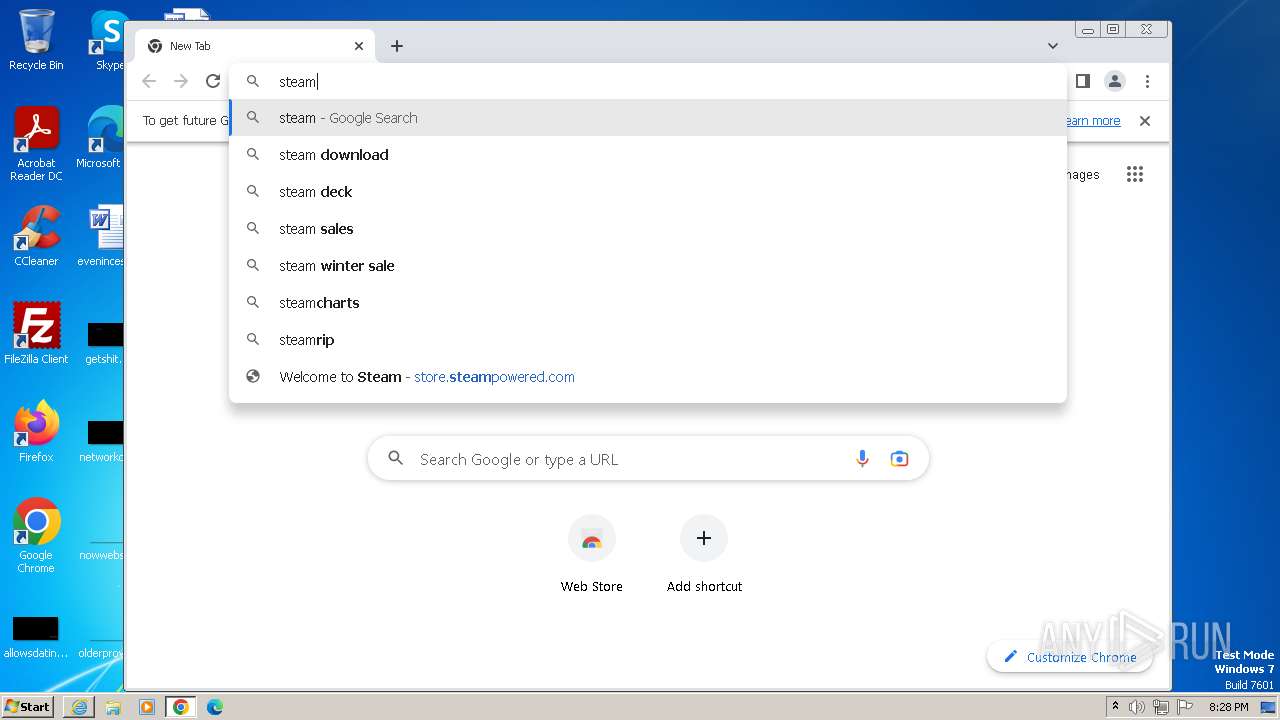Open a new tab with the plus button

397,46
